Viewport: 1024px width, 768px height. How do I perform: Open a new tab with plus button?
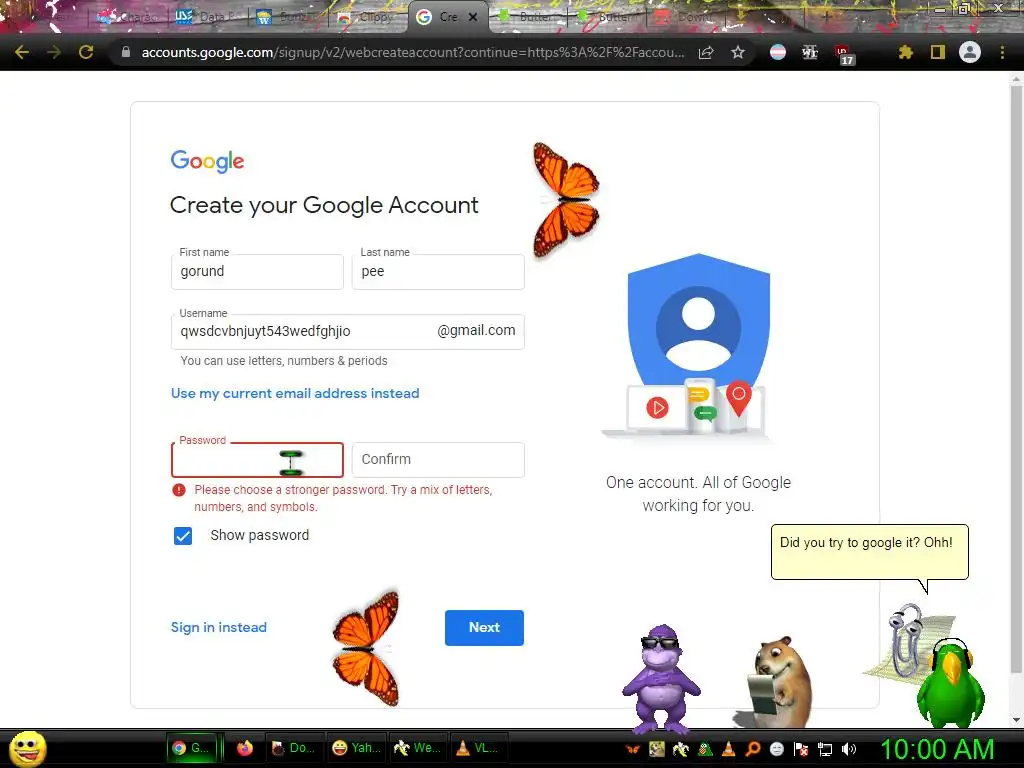(x=827, y=17)
